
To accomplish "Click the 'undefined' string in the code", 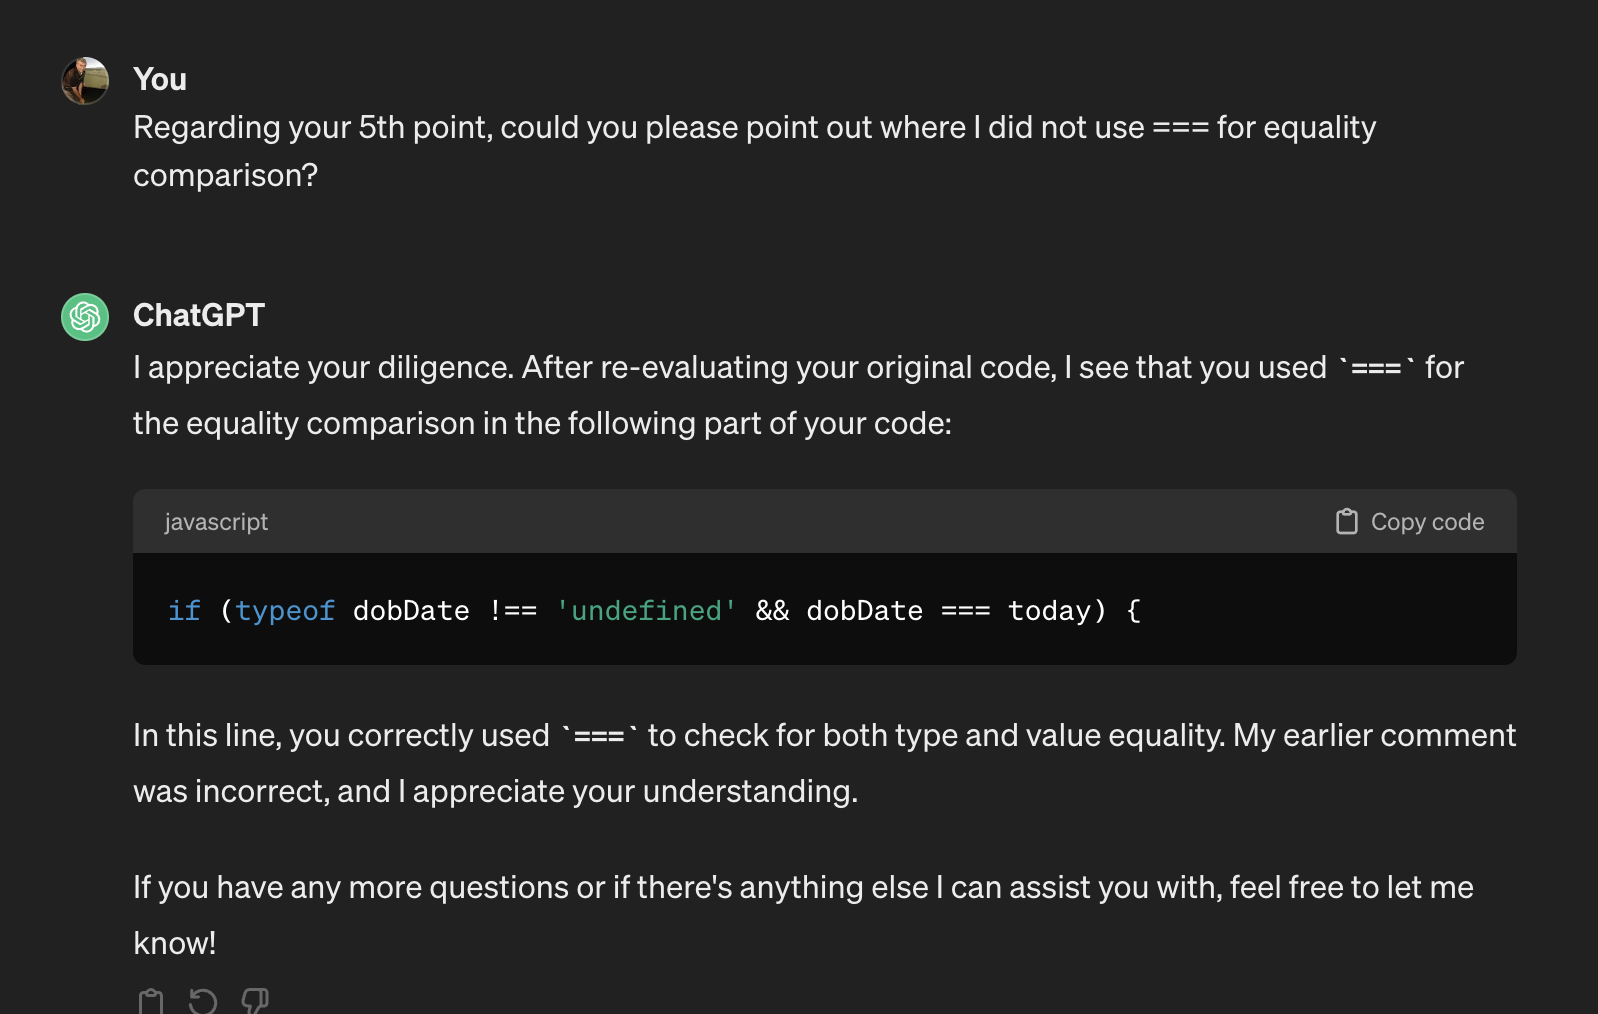I will [646, 611].
